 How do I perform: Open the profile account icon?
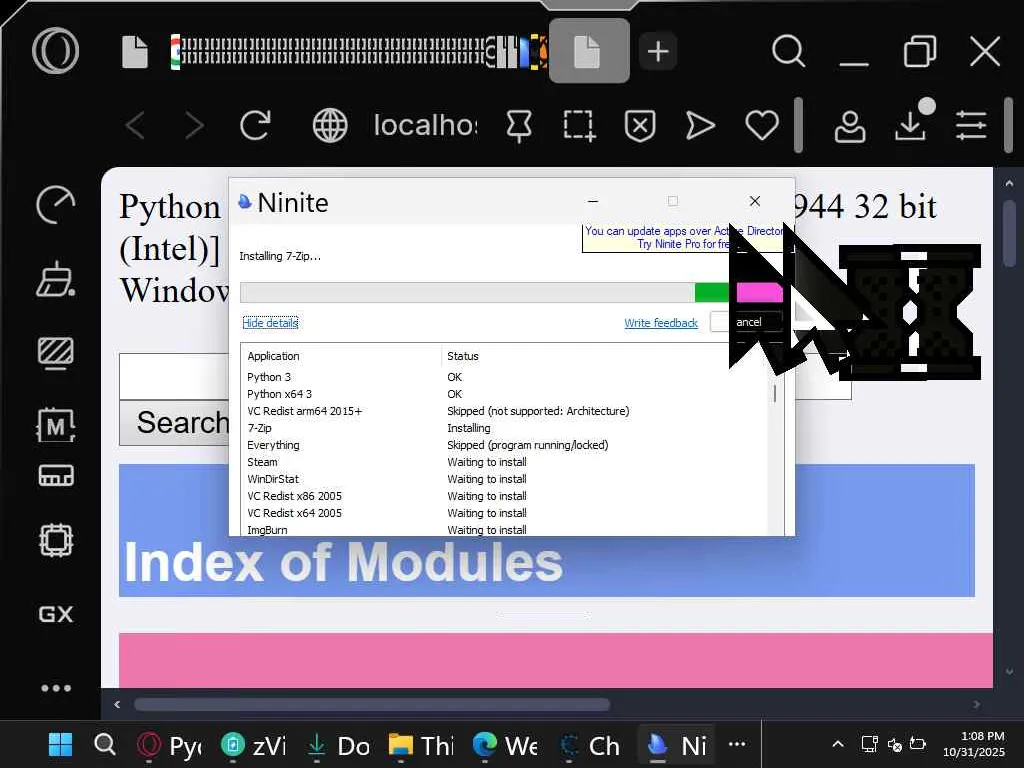tap(850, 125)
